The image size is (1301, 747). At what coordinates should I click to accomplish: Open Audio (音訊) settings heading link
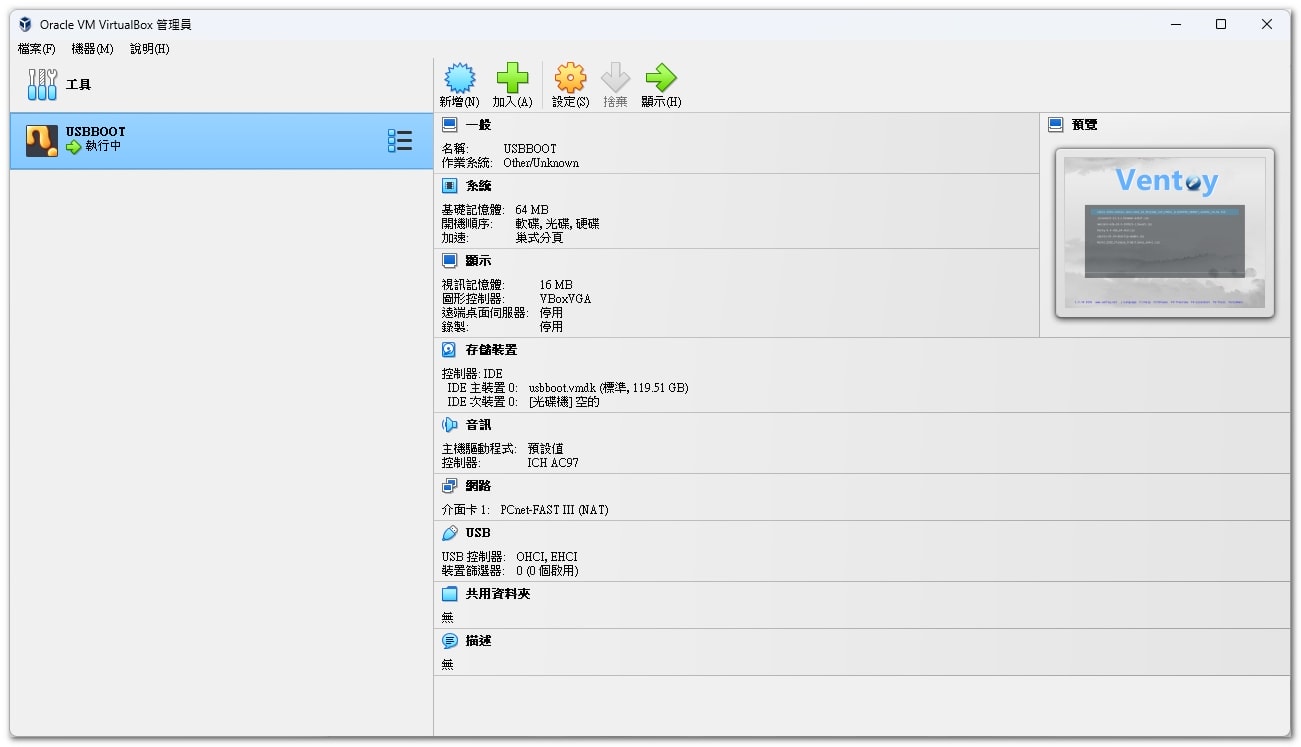pos(478,425)
